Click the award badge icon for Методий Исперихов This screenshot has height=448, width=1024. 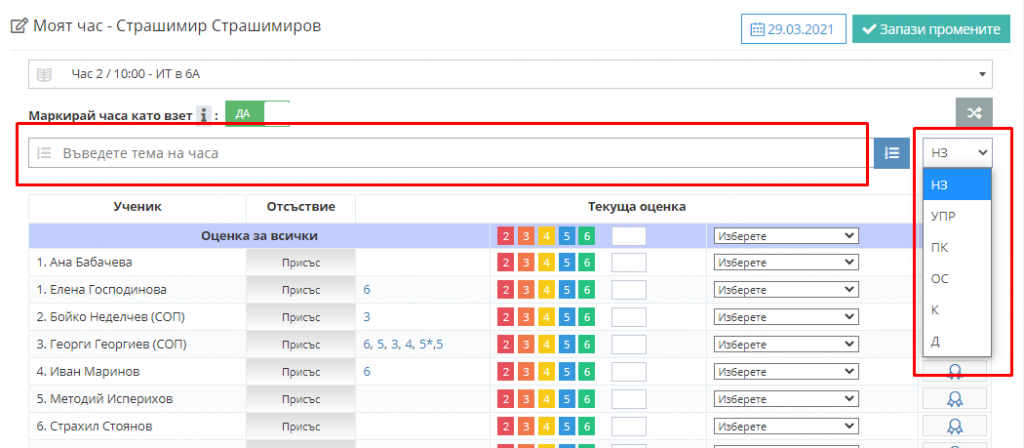954,398
